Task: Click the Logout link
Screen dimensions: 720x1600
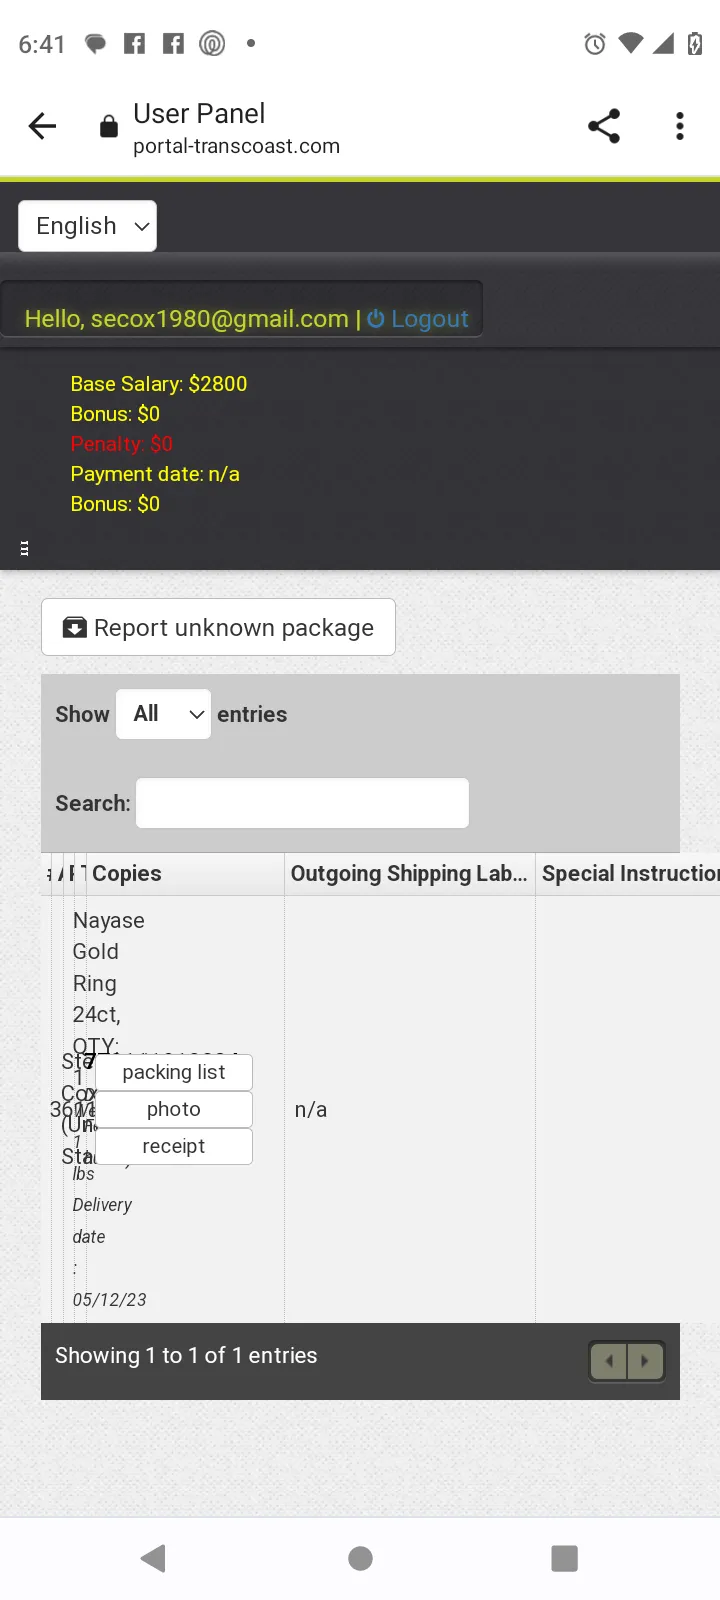Action: (x=418, y=319)
